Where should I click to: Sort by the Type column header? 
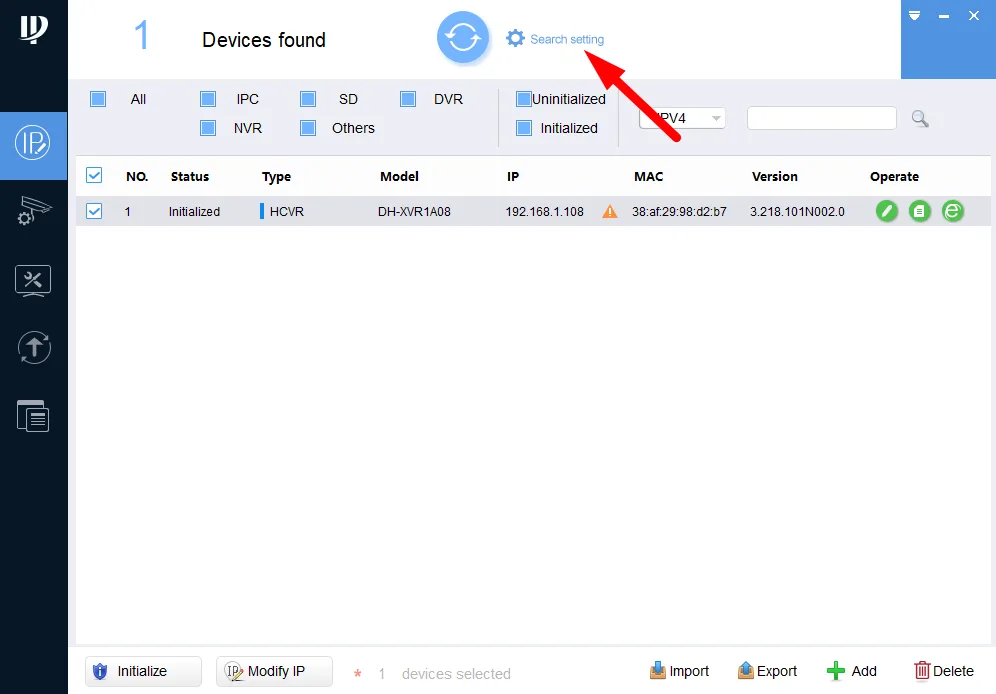[276, 177]
